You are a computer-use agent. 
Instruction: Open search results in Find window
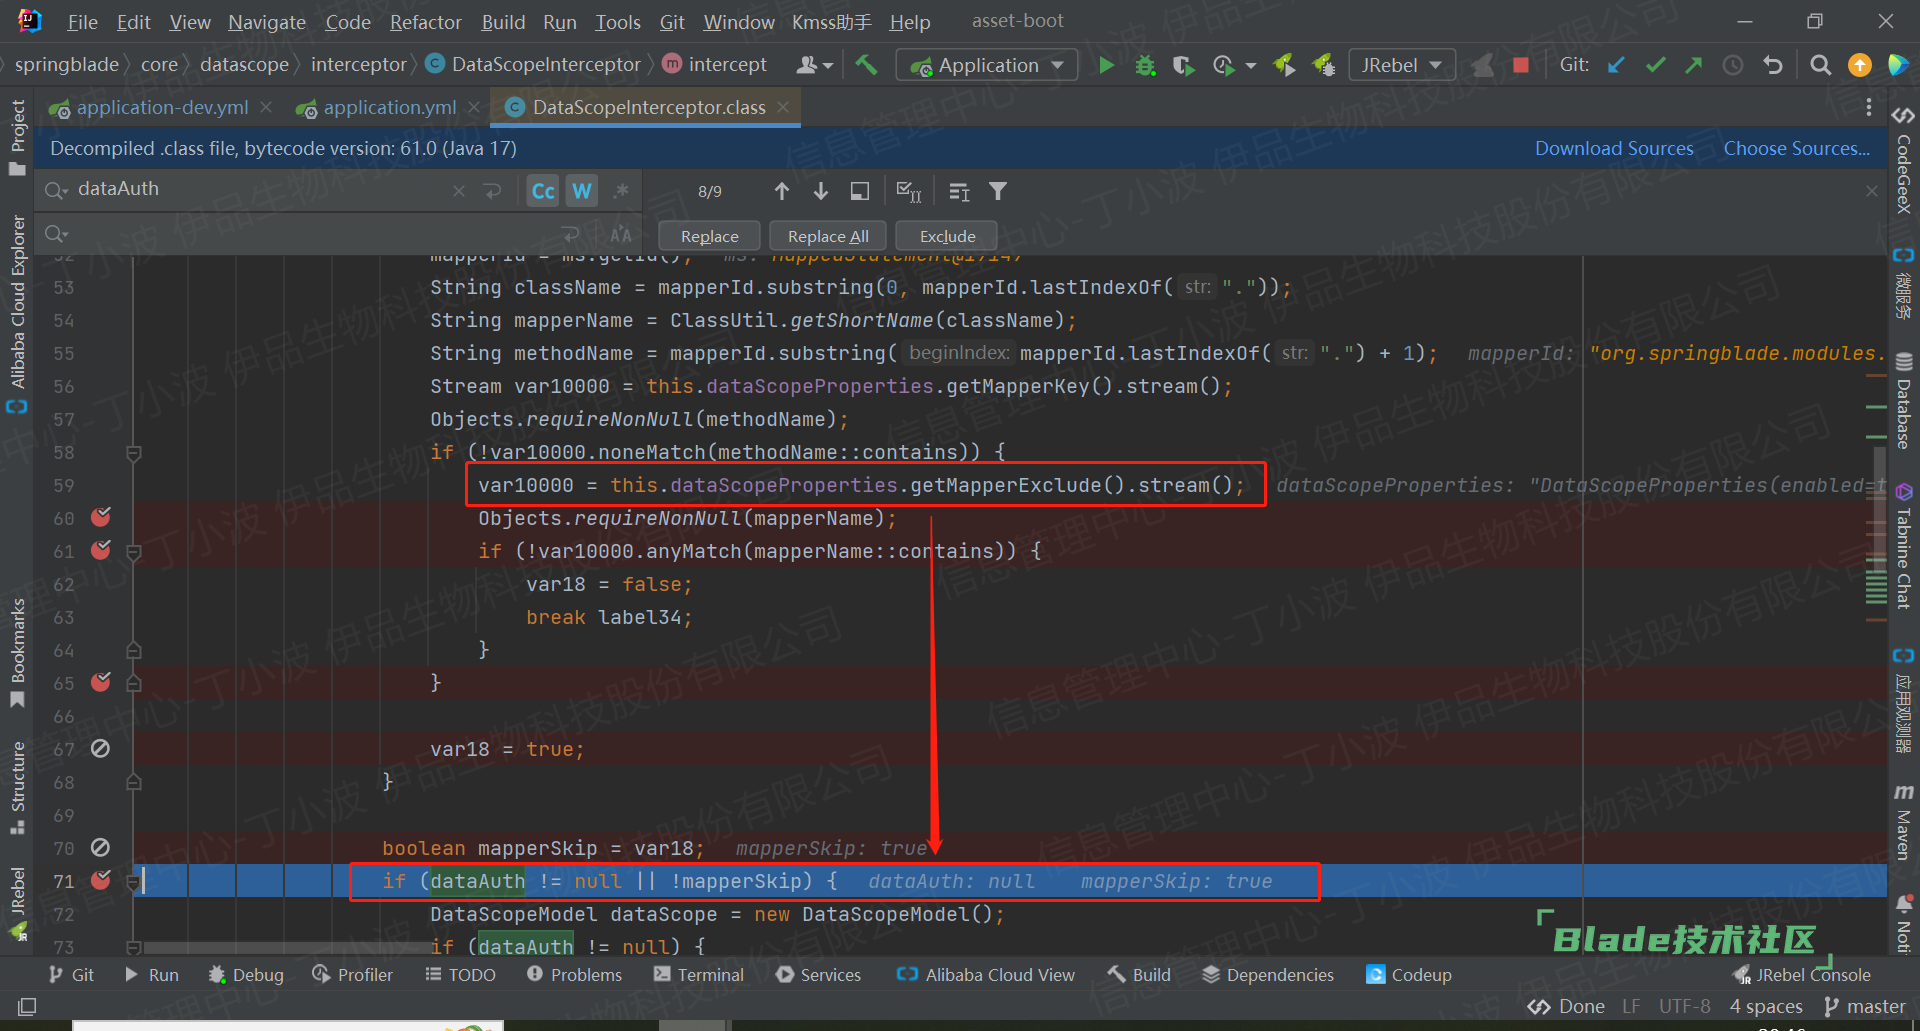(859, 191)
